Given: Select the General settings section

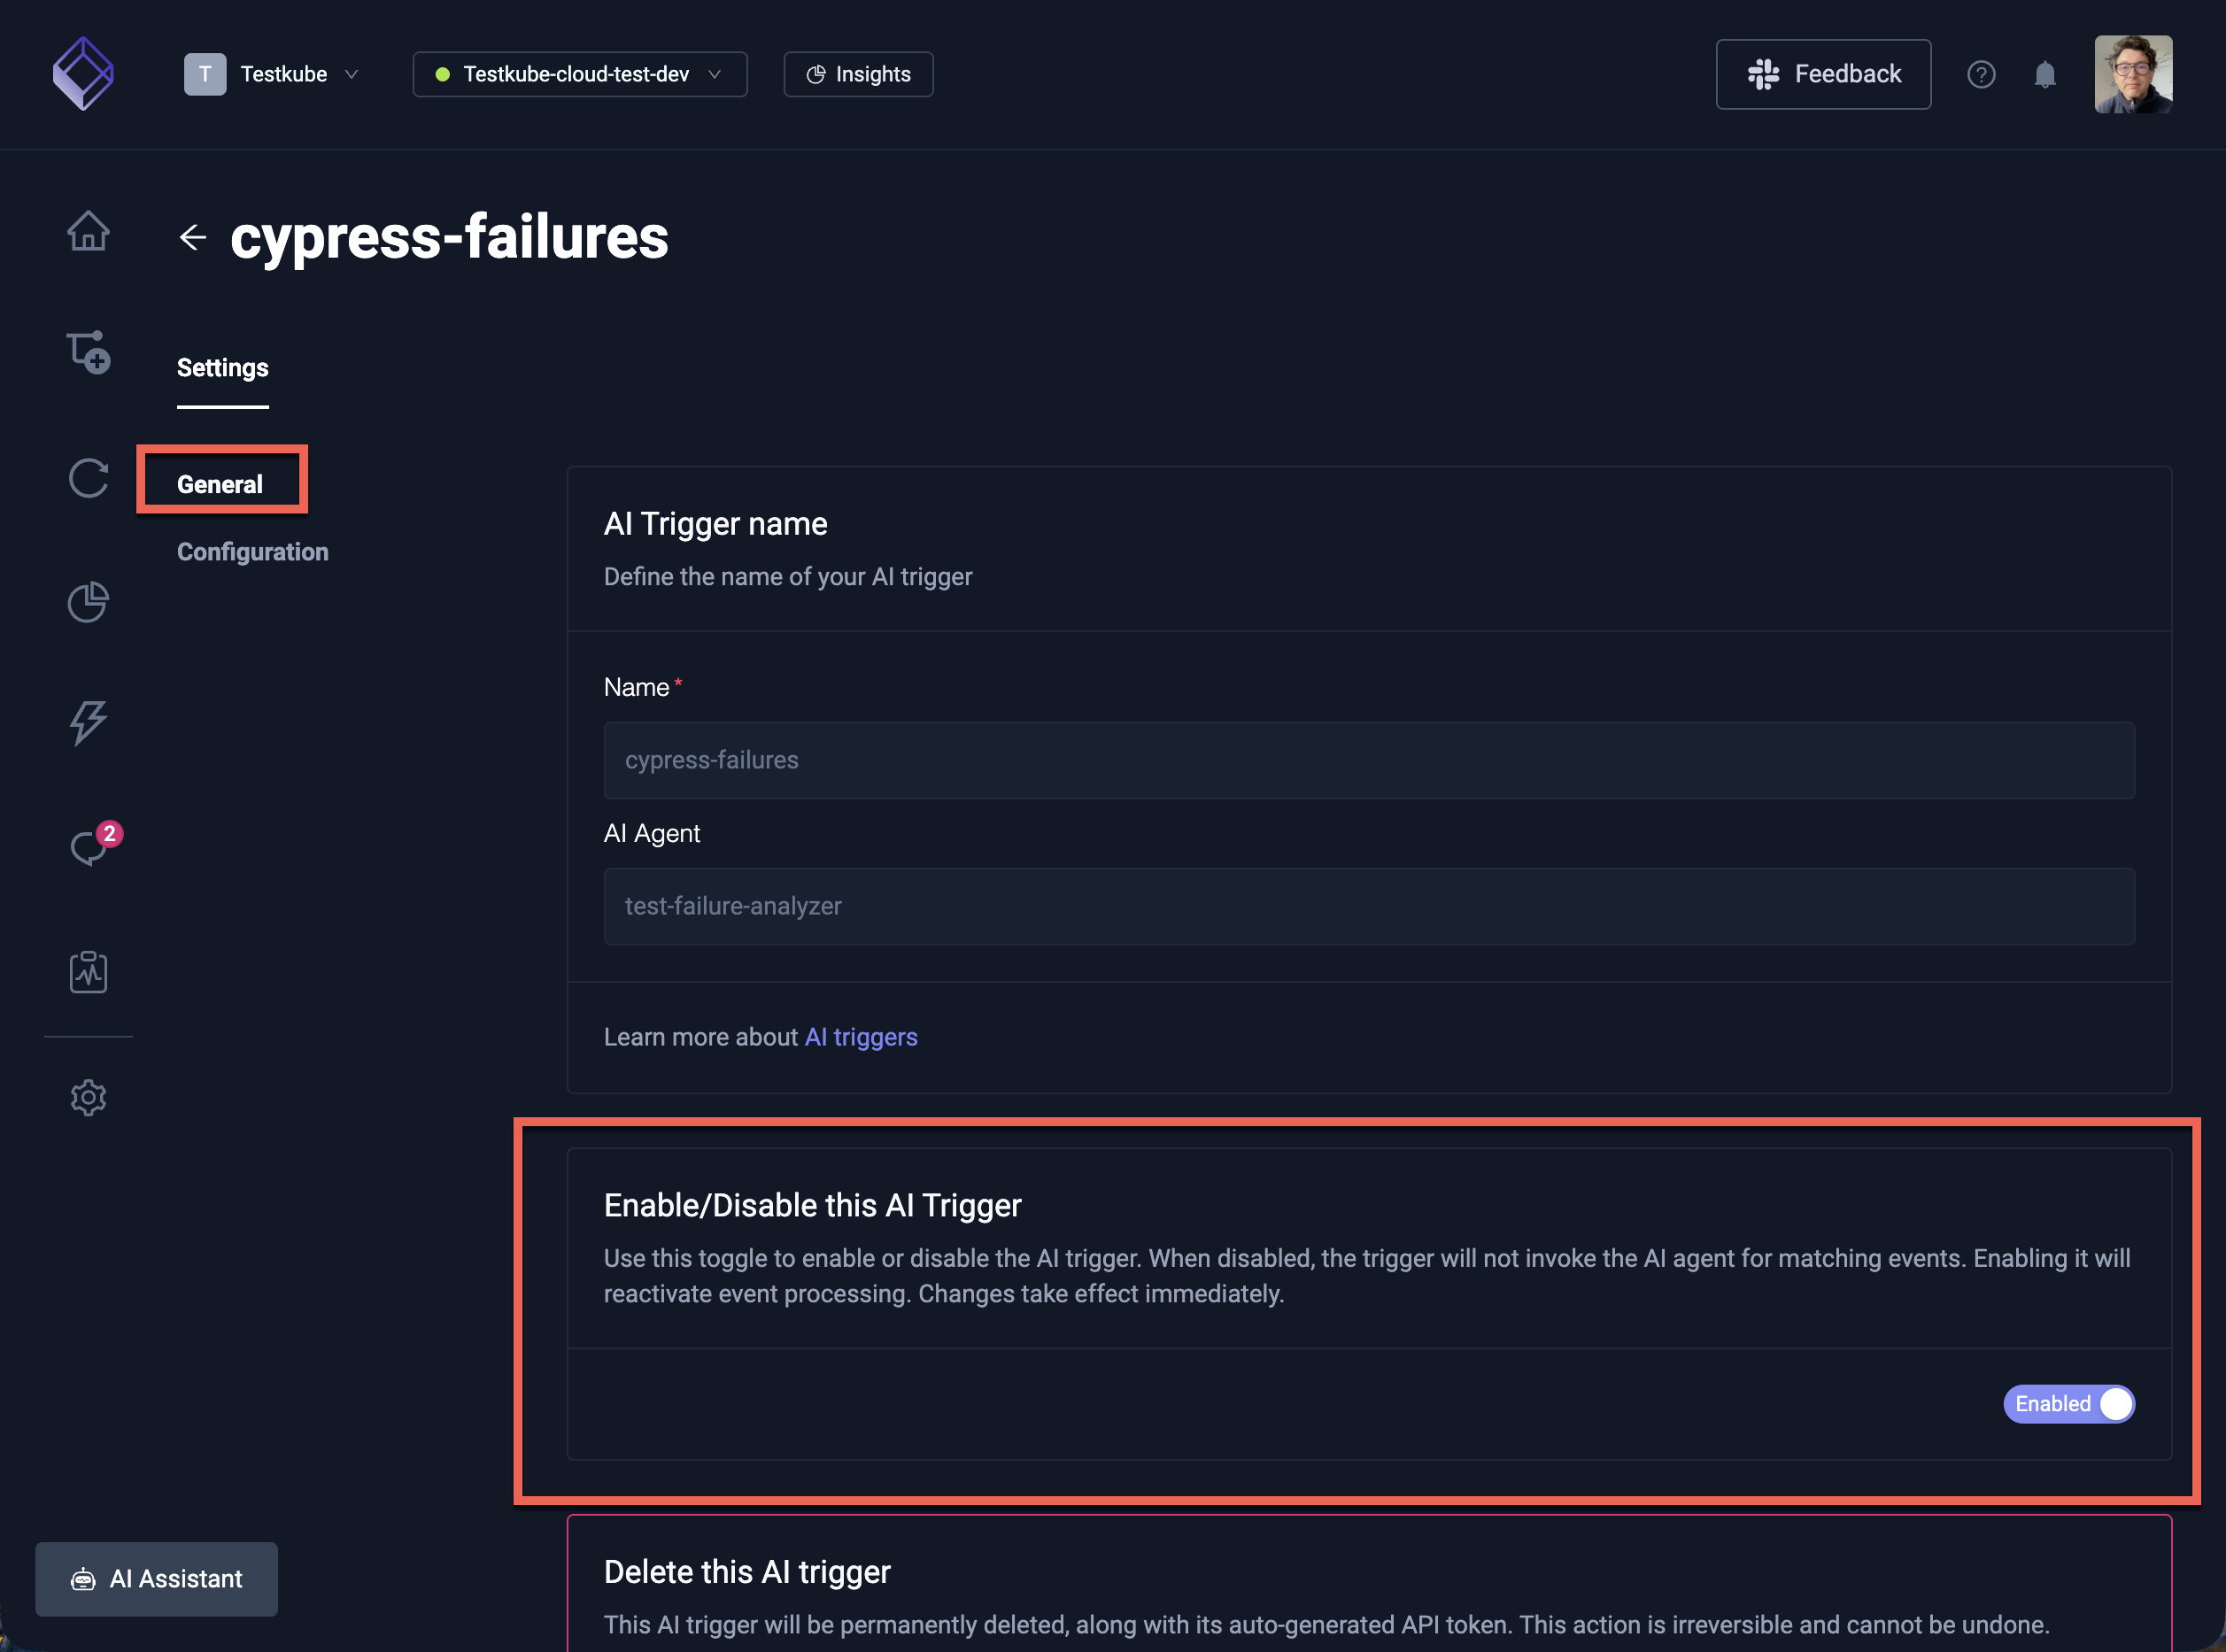Looking at the screenshot, I should coord(220,483).
